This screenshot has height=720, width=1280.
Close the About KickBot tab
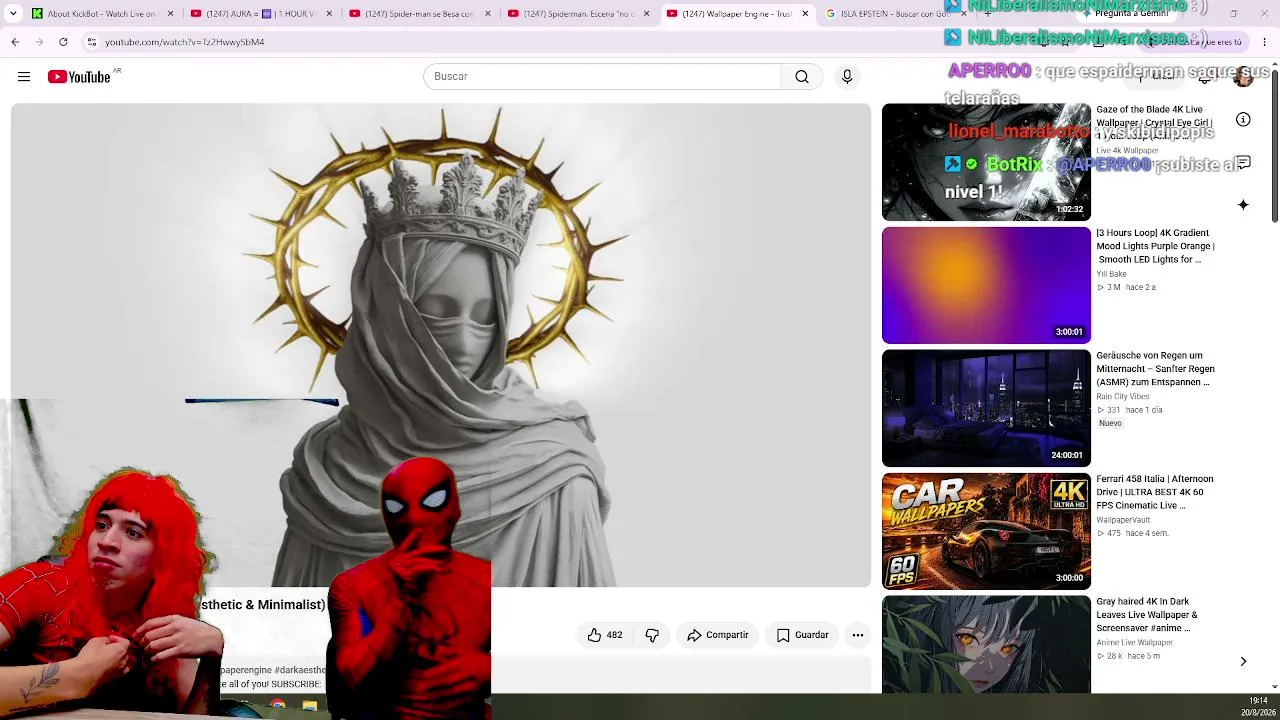[x=171, y=14]
